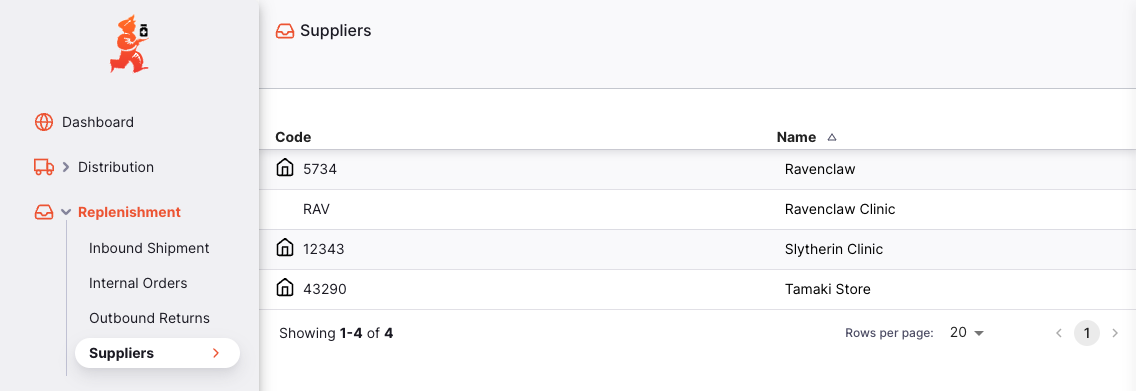
Task: Click the Suppliers header tray icon
Action: (x=285, y=31)
